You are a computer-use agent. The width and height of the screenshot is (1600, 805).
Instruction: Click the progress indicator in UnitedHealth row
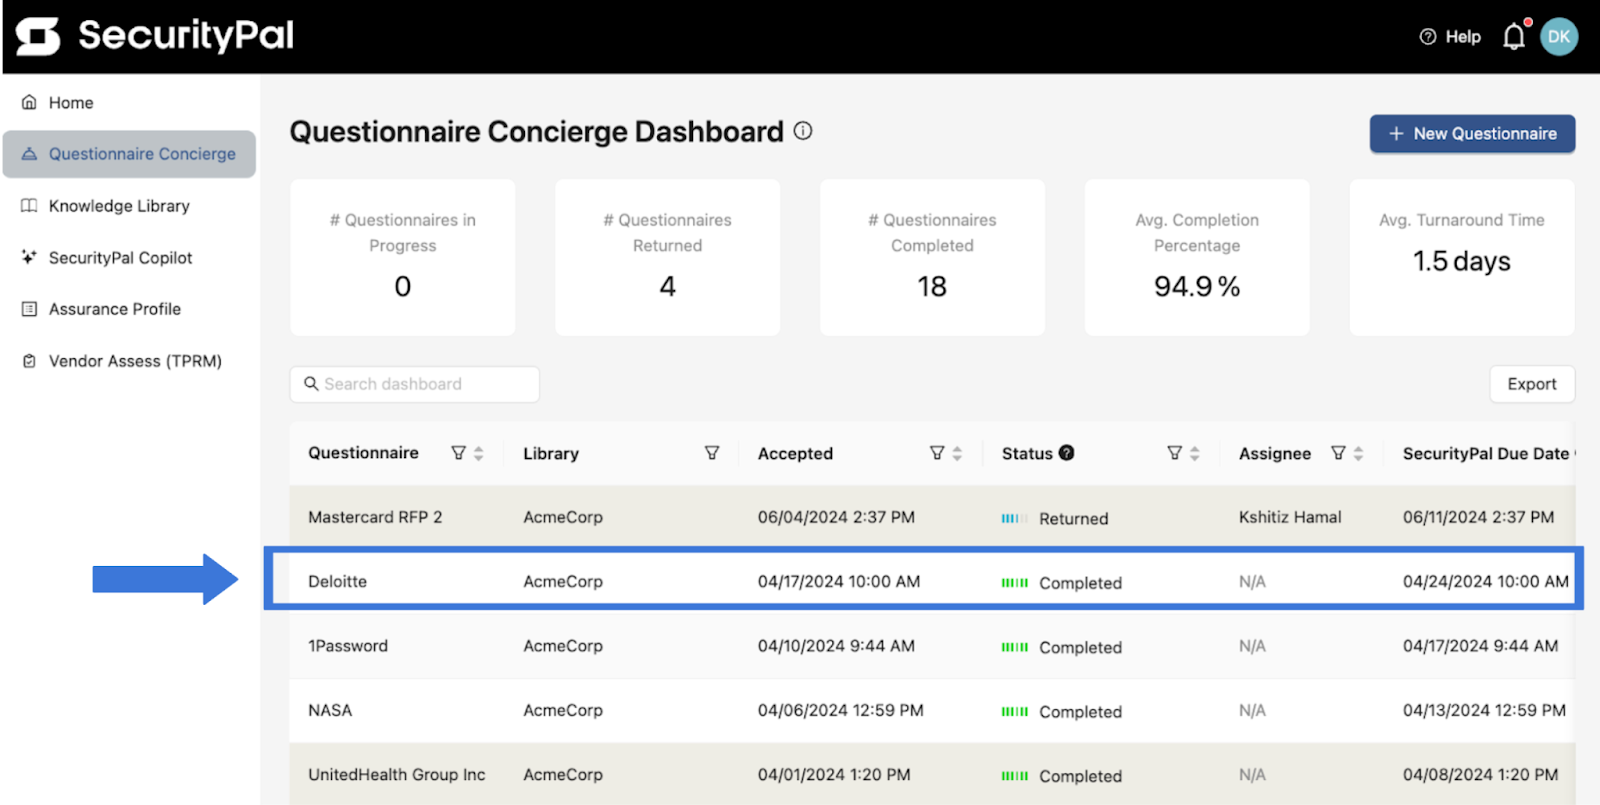click(x=1015, y=776)
